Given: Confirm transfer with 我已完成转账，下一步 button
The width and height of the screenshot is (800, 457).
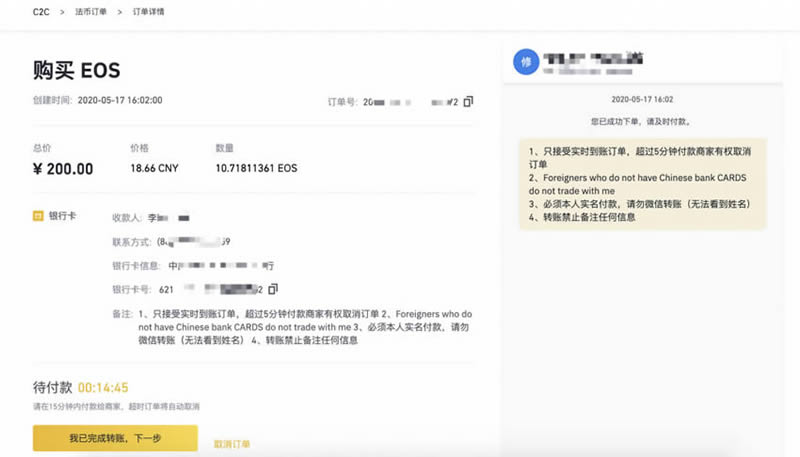Looking at the screenshot, I should click(114, 438).
